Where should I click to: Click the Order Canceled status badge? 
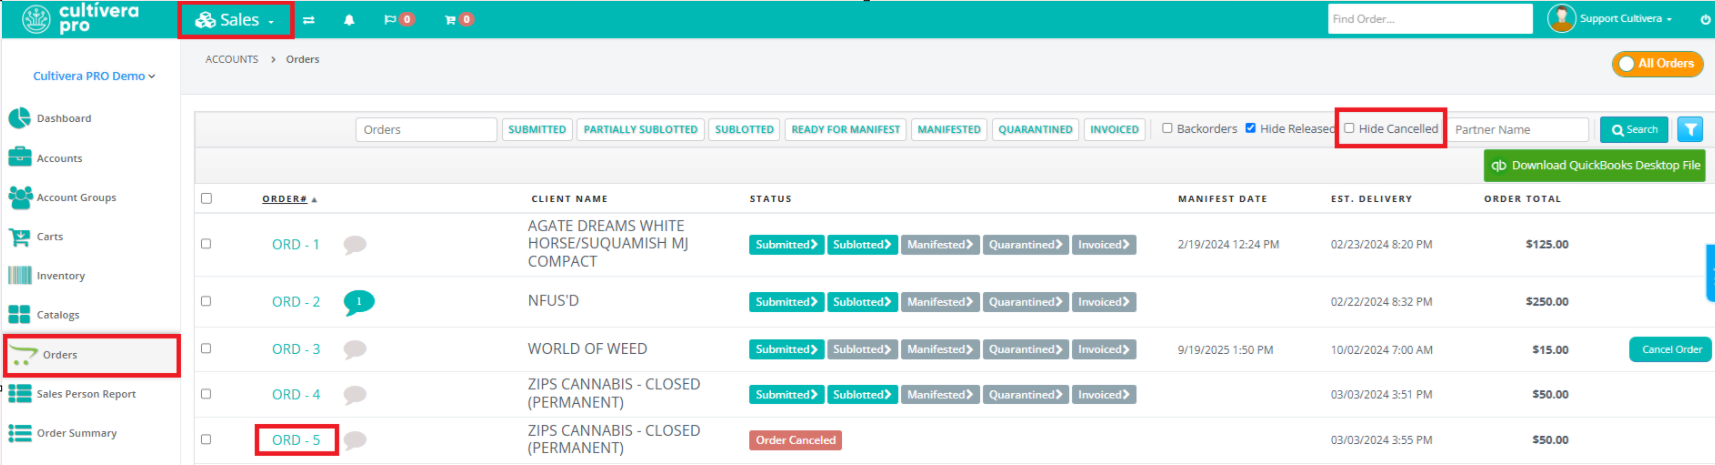(x=795, y=440)
